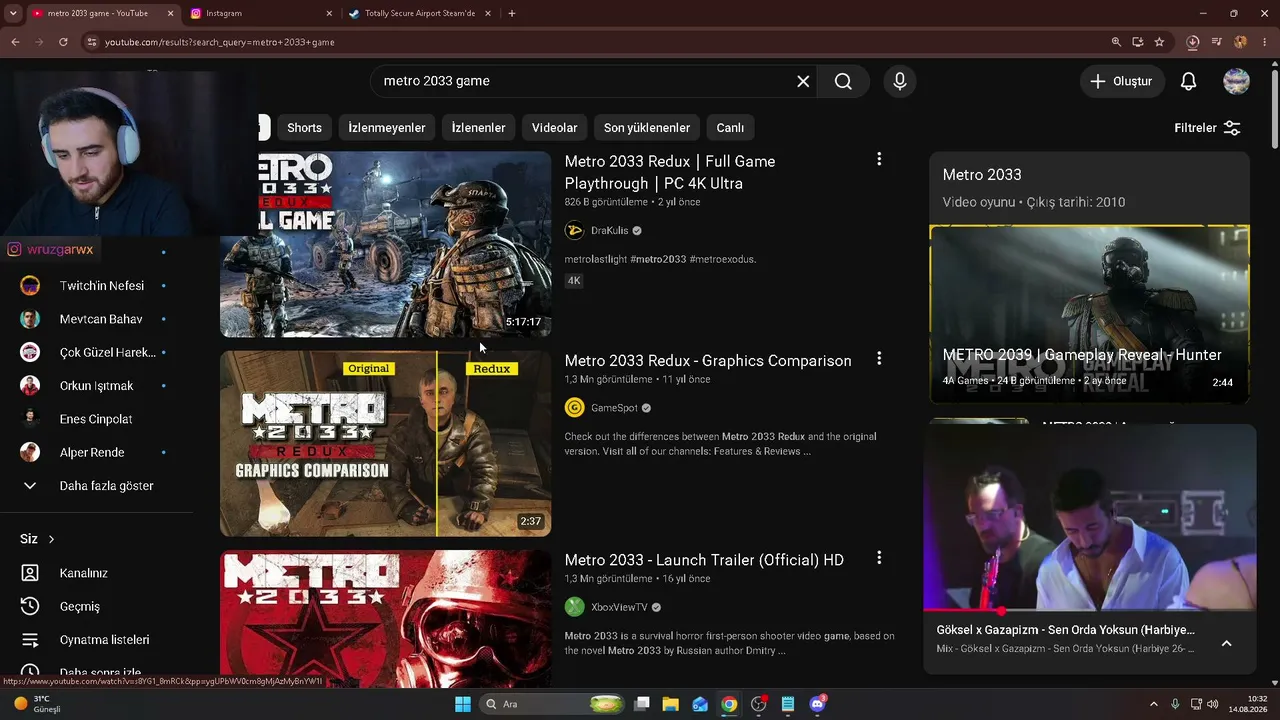This screenshot has width=1280, height=720.
Task: Open the Chrome tab search dropdown
Action: 13,14
